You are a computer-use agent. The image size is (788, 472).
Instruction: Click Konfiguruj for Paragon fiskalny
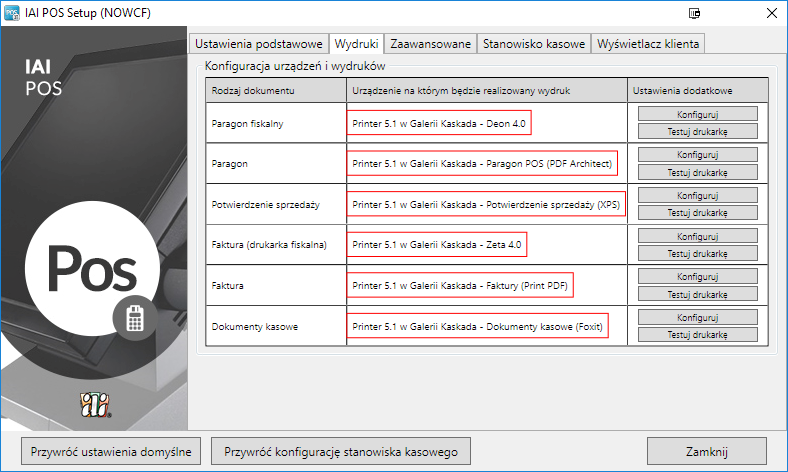[x=698, y=114]
